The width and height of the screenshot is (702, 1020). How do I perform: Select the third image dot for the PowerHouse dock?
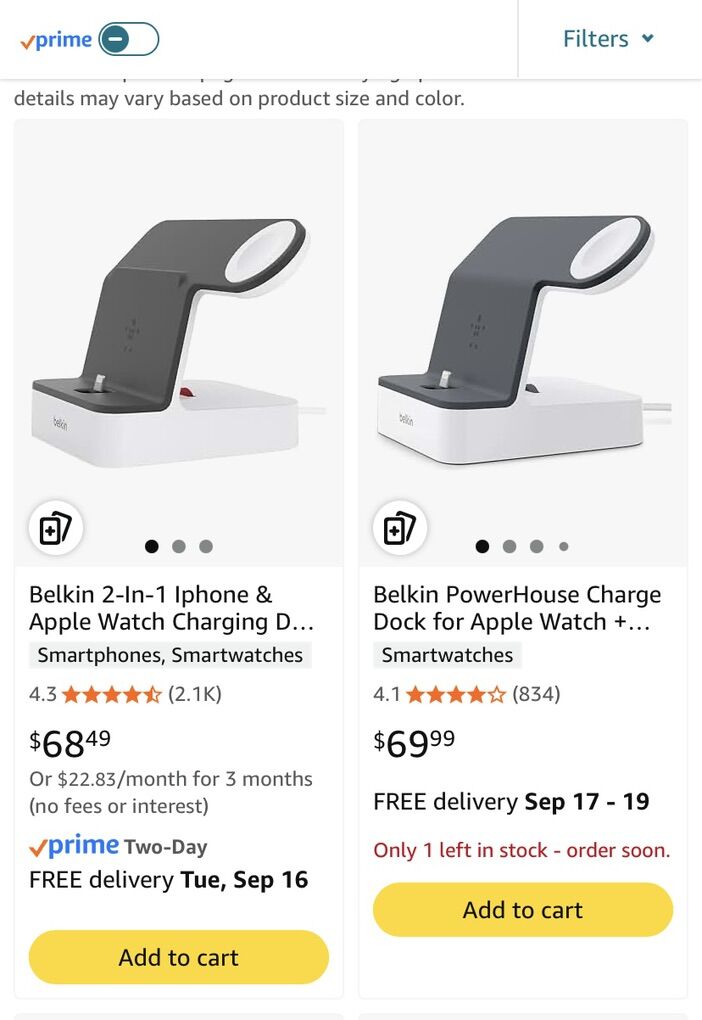(536, 546)
